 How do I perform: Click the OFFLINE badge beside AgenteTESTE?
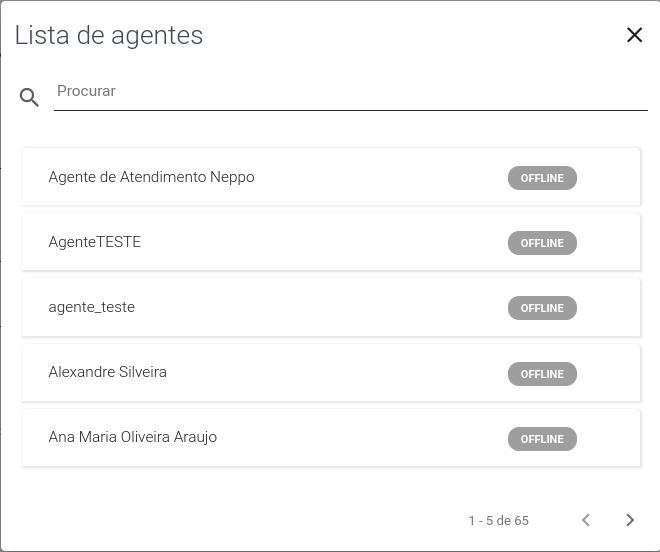pos(542,243)
